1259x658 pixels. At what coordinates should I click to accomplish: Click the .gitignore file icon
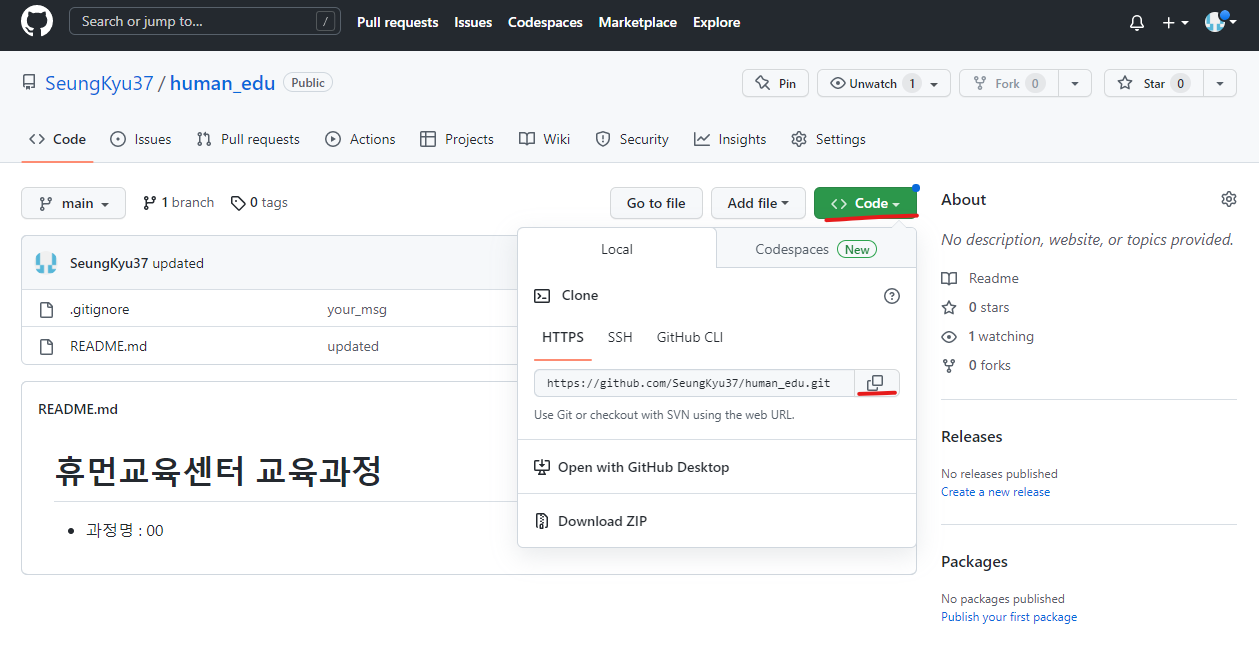pos(46,310)
